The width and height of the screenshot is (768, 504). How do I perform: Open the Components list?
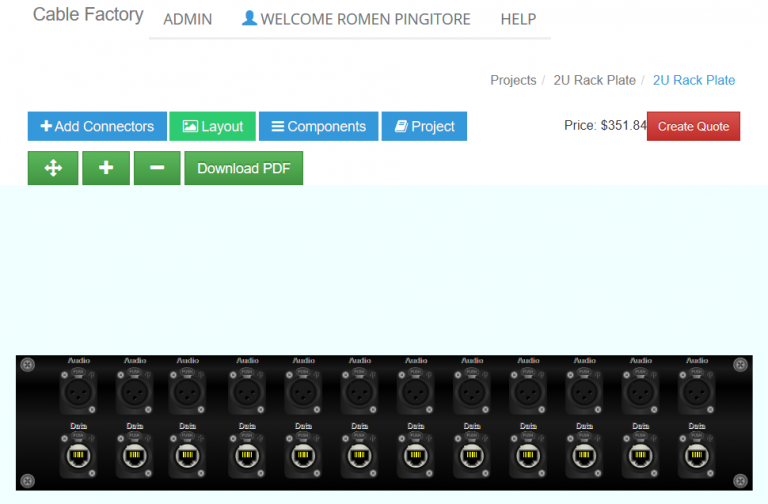click(x=318, y=126)
